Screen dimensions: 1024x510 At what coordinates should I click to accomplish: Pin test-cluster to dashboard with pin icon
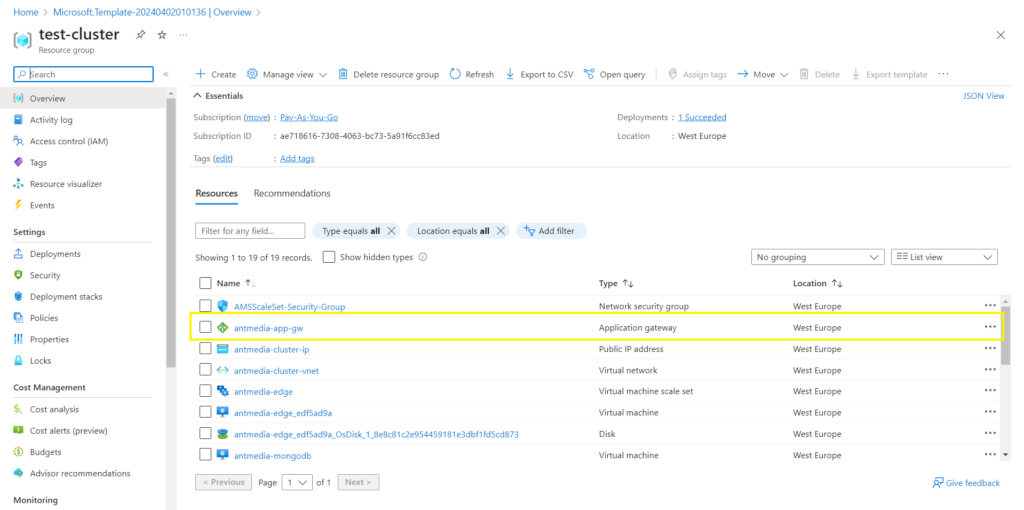pos(140,35)
